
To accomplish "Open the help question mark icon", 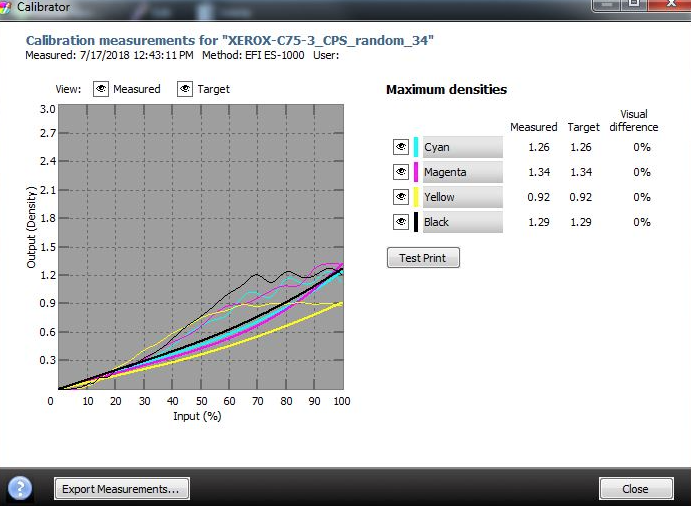I will (20, 488).
